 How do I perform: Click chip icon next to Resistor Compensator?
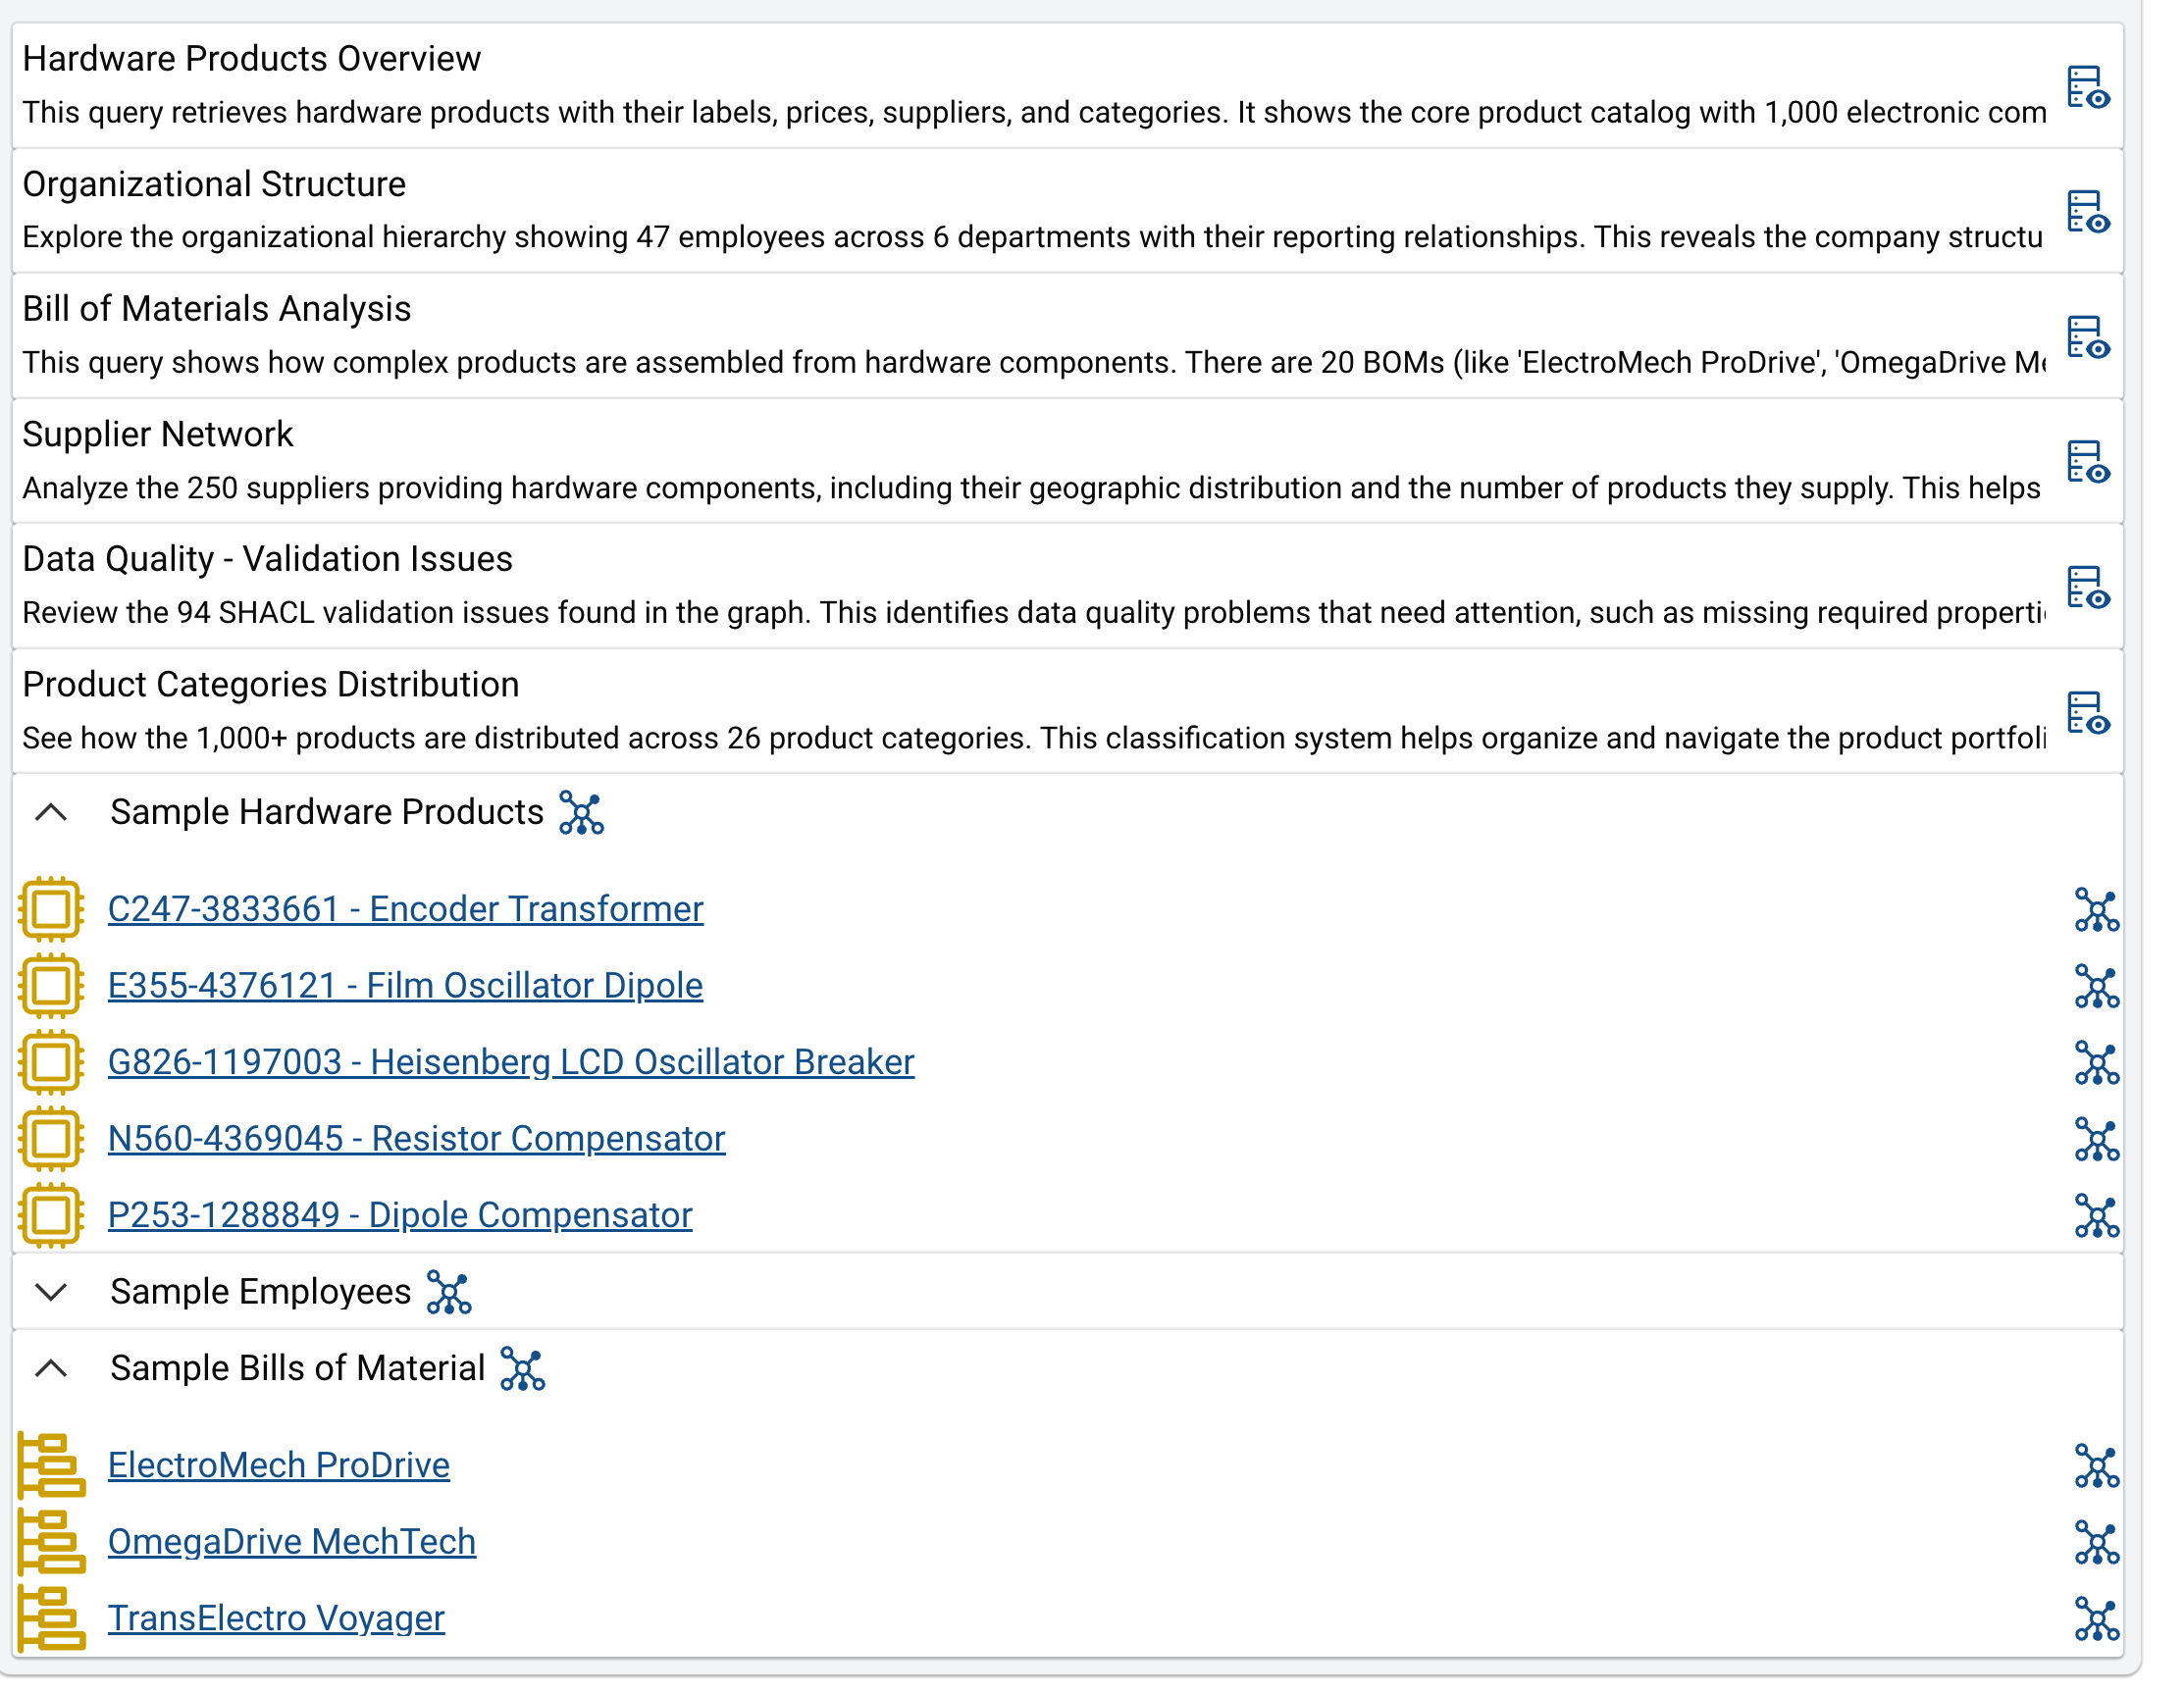point(50,1139)
